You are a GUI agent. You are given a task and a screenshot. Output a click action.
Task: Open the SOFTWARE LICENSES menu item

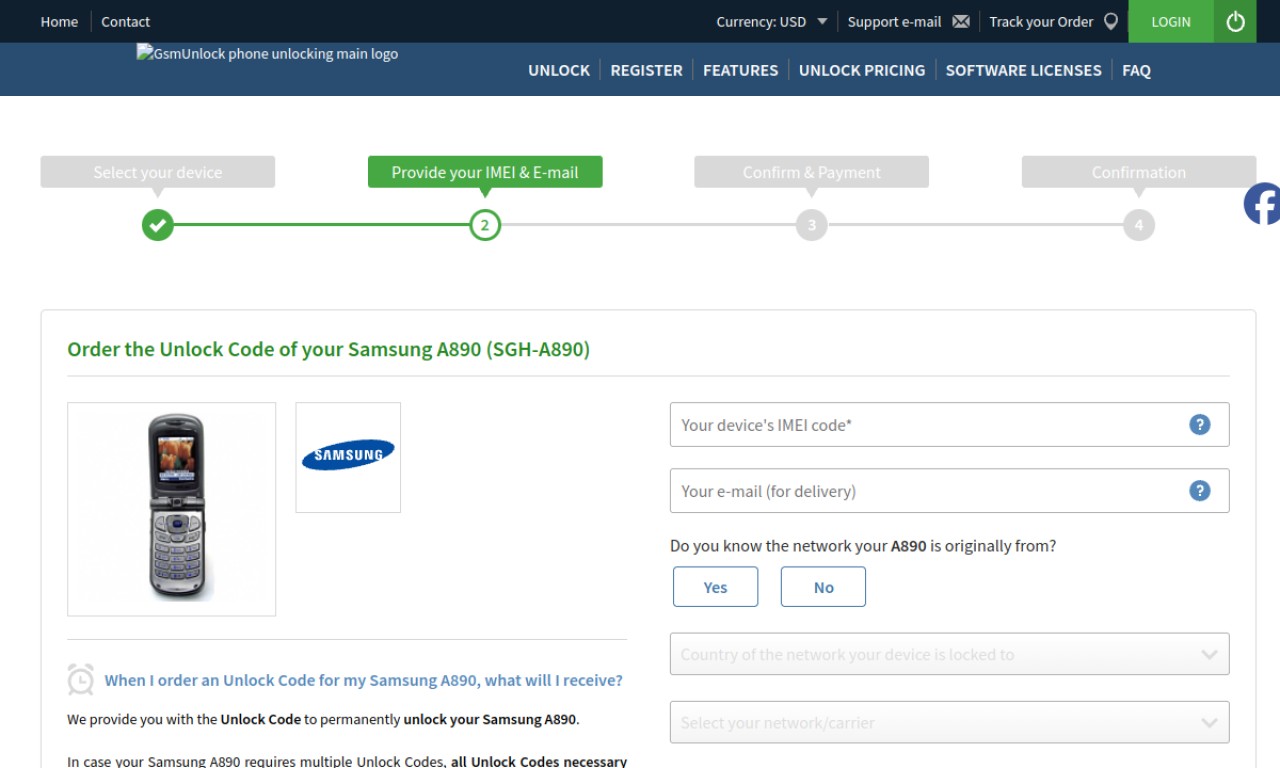[x=1023, y=70]
